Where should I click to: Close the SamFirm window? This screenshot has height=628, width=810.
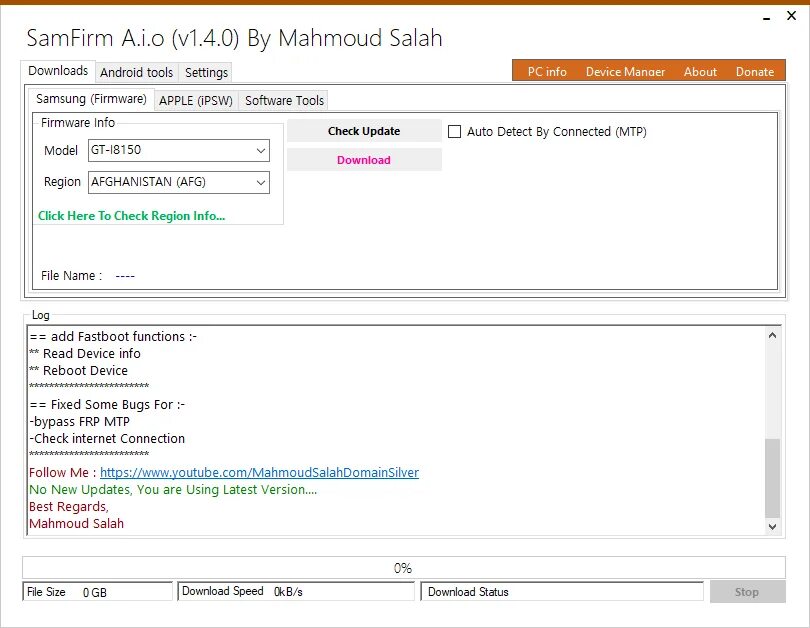[x=791, y=16]
